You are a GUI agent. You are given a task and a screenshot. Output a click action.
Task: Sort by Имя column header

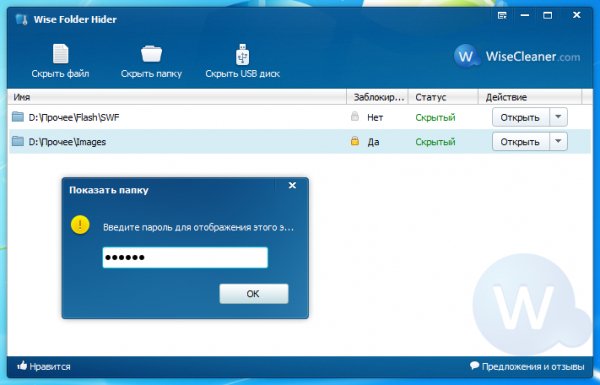[177, 97]
